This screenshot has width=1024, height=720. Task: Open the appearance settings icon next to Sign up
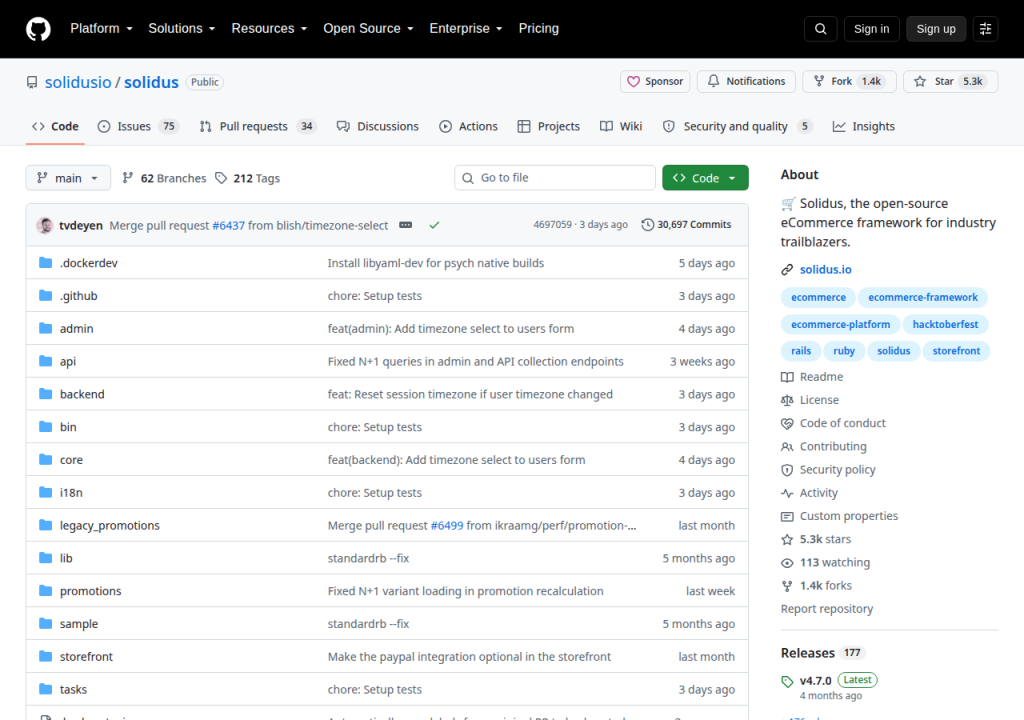(x=985, y=29)
